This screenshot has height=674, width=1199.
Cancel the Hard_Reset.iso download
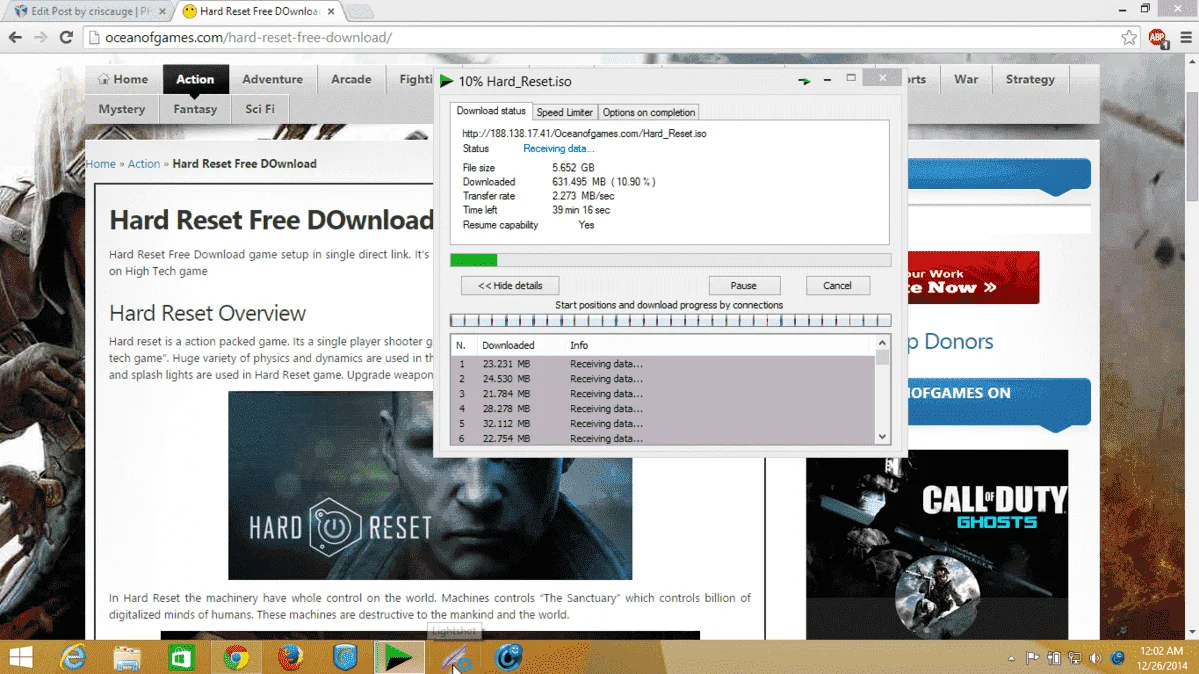(837, 285)
